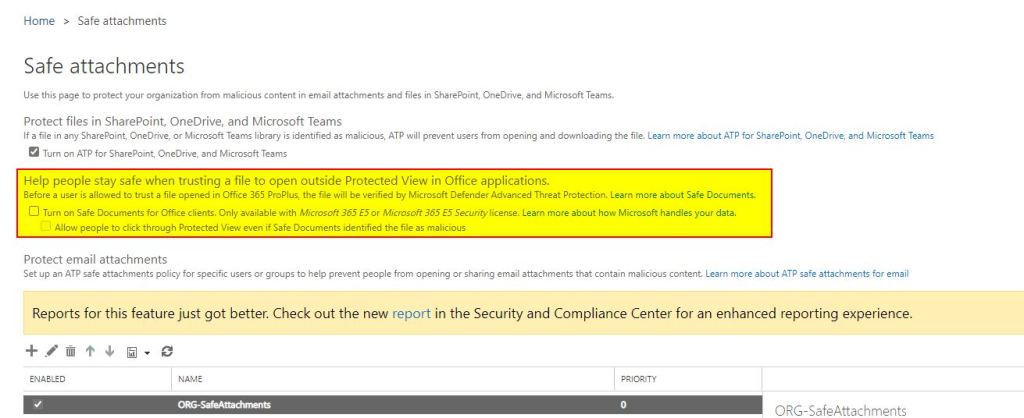
Task: Expand the dropdown arrow beside the reports icon
Action: tap(146, 353)
